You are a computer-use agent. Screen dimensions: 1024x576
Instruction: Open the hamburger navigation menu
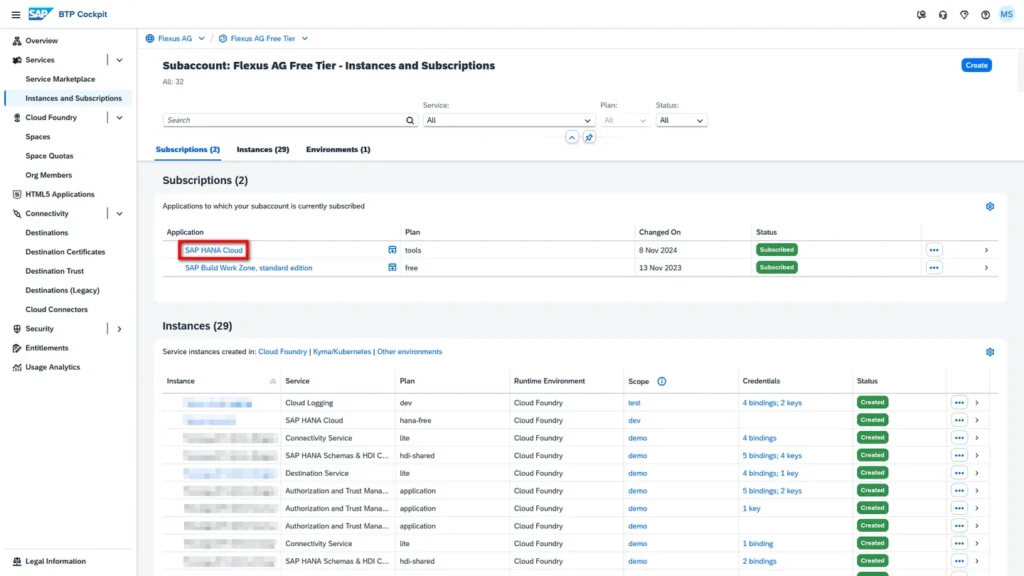(15, 14)
